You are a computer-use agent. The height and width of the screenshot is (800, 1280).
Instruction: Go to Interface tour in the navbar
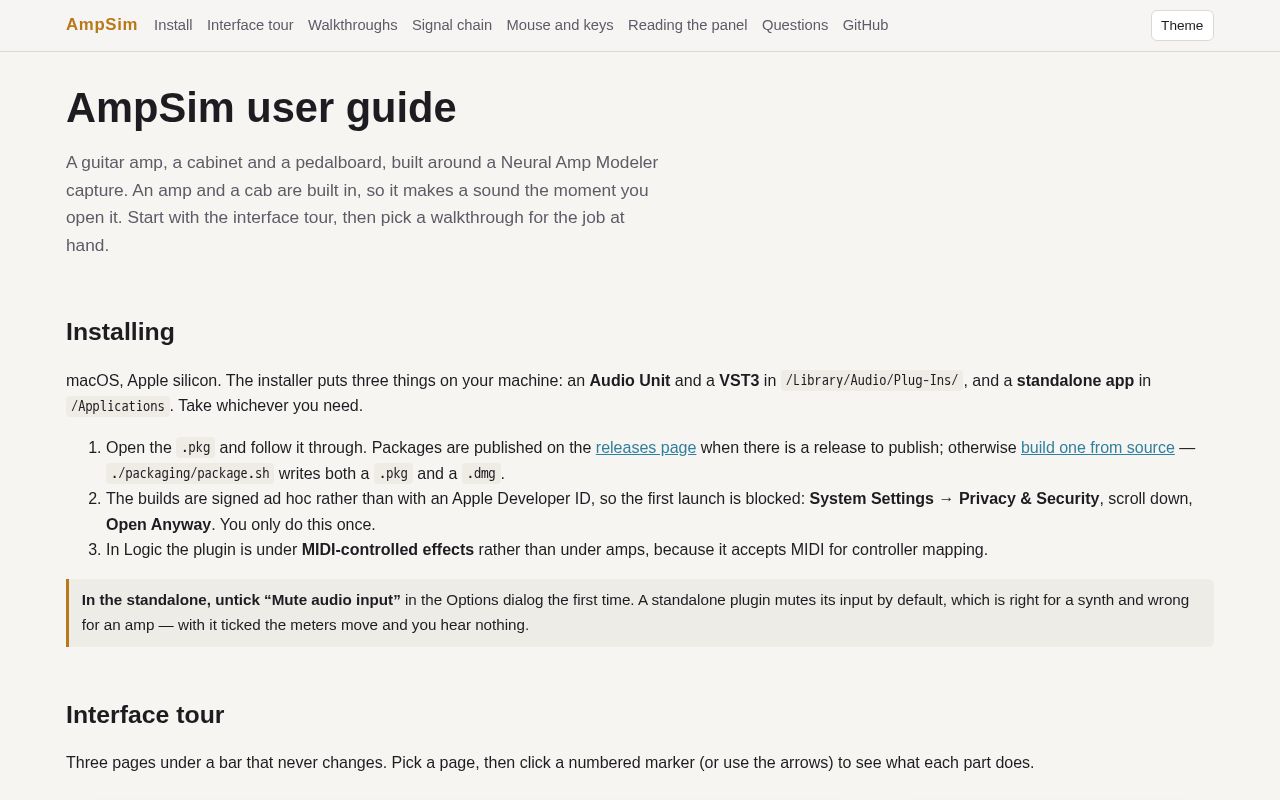250,25
